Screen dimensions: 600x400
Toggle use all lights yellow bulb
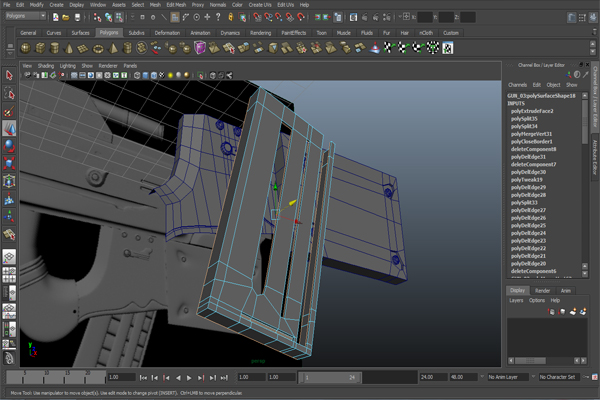[x=171, y=75]
